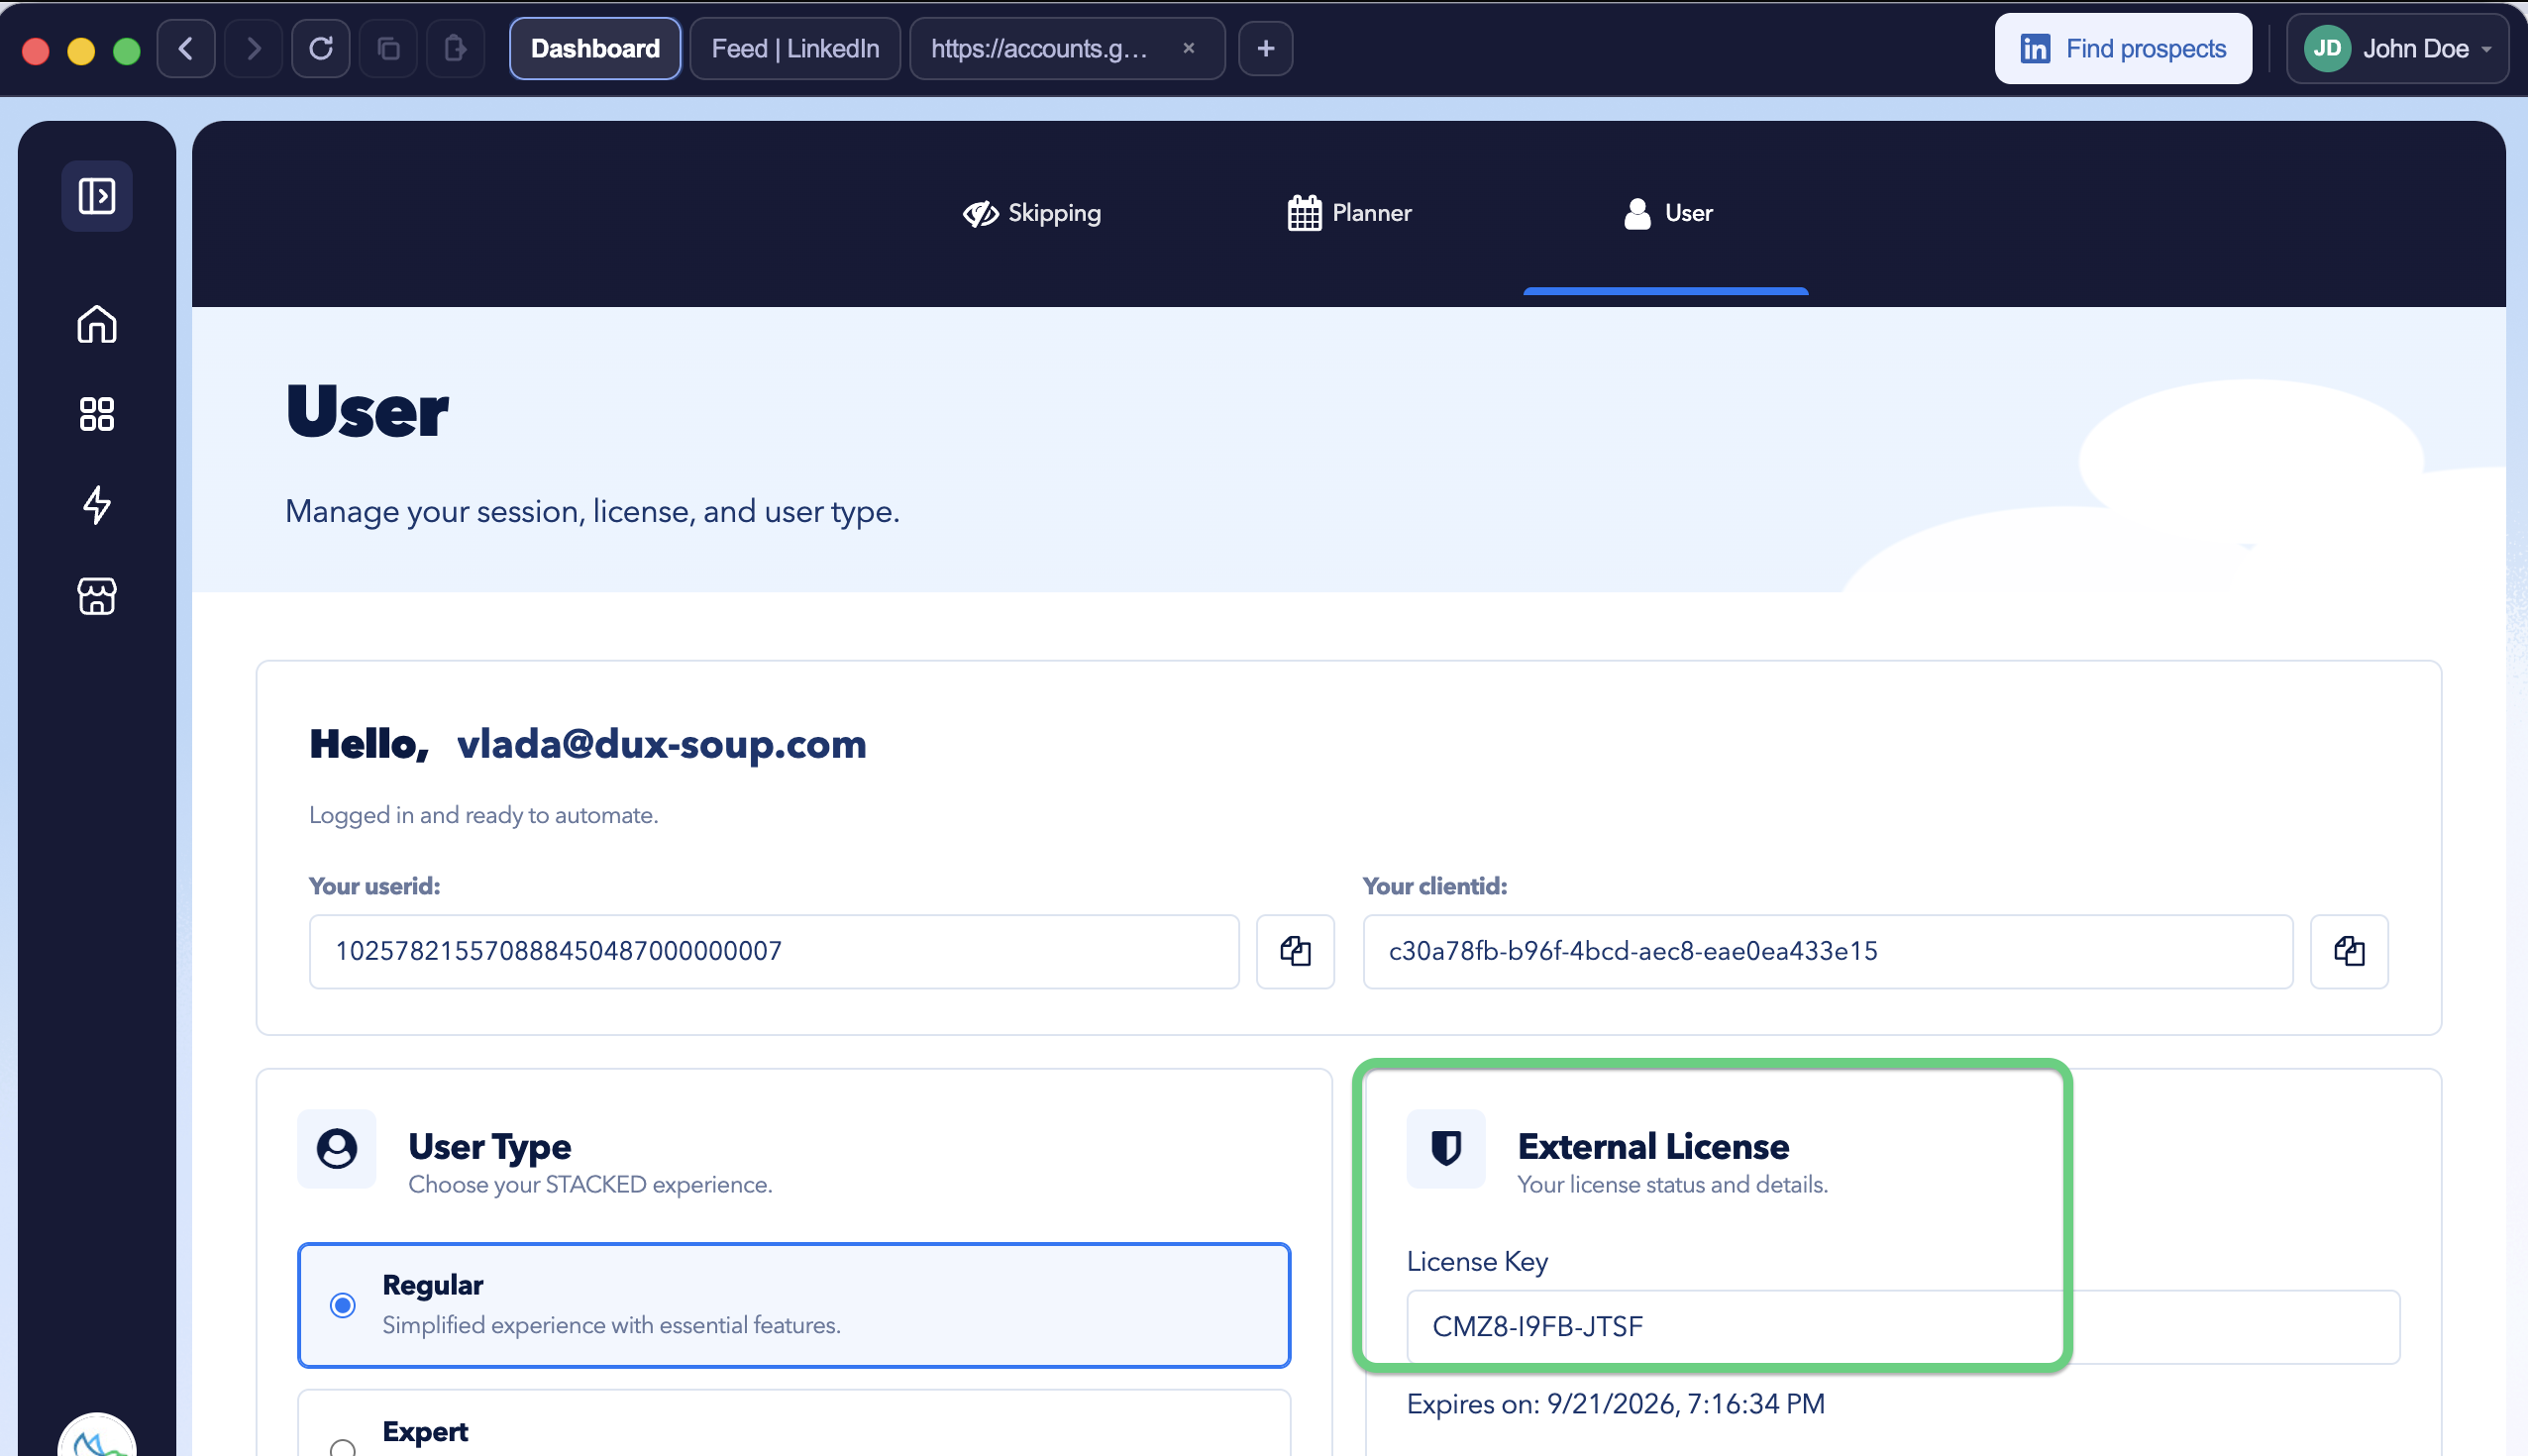Copy the userid with clipboard icon
Viewport: 2528px width, 1456px height.
pos(1295,951)
